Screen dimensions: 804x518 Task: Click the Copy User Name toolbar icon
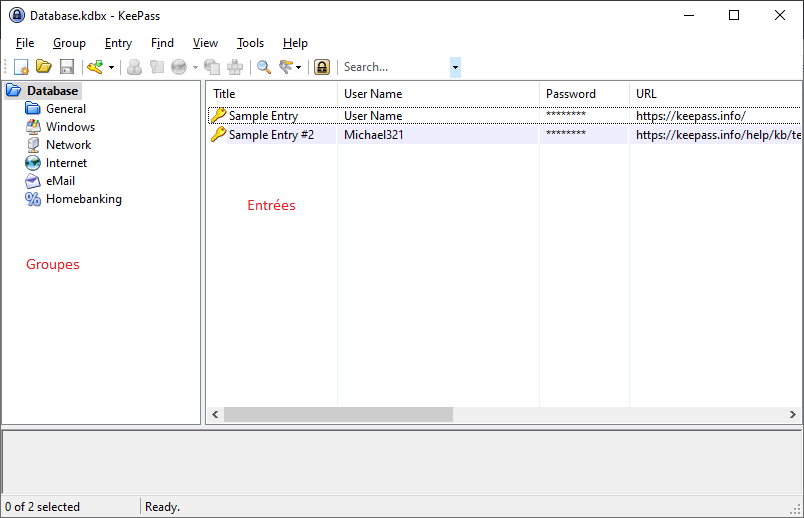coord(134,67)
